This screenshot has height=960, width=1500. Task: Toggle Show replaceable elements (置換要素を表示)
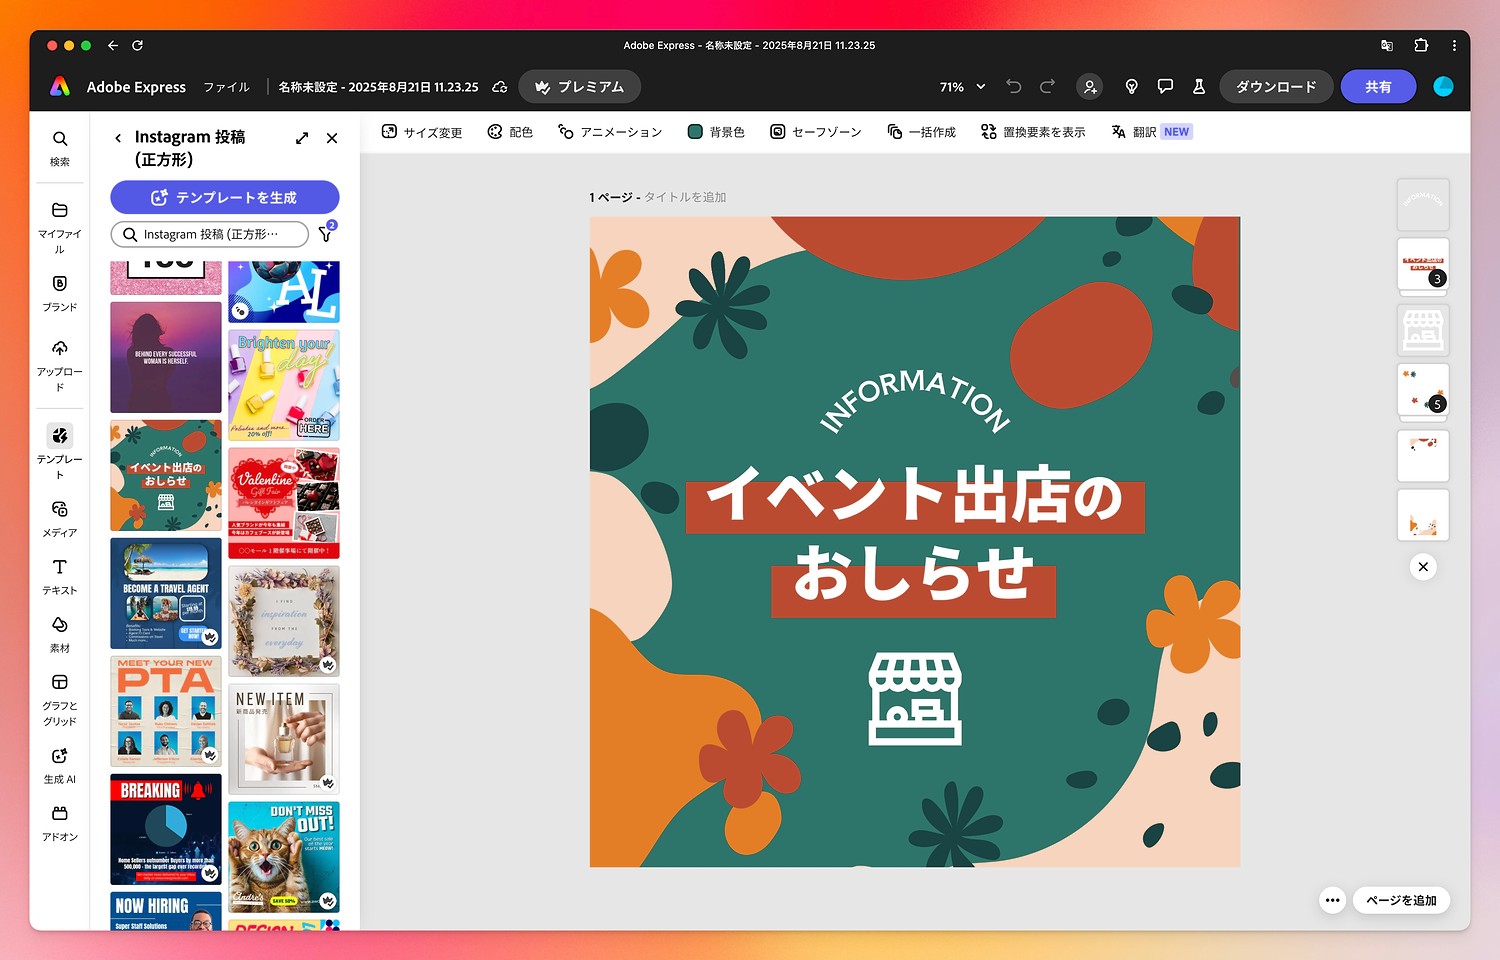point(1033,132)
